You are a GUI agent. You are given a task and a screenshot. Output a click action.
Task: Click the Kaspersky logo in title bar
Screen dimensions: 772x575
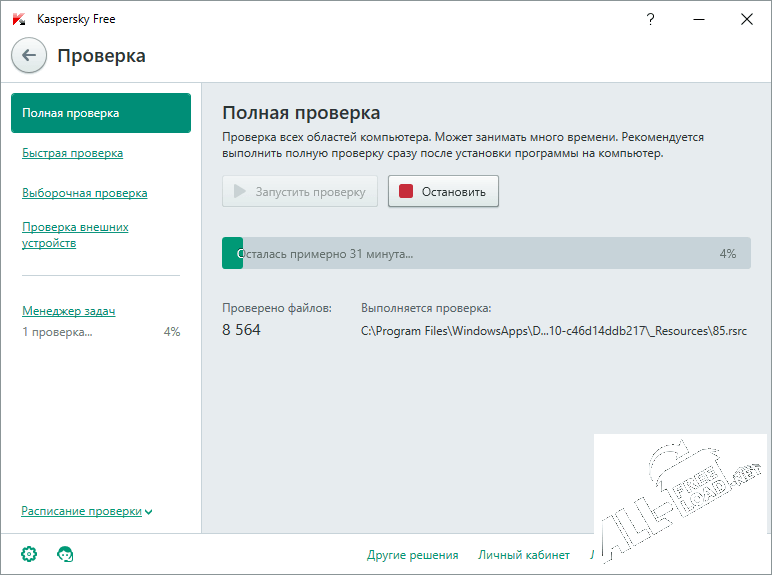(x=18, y=19)
